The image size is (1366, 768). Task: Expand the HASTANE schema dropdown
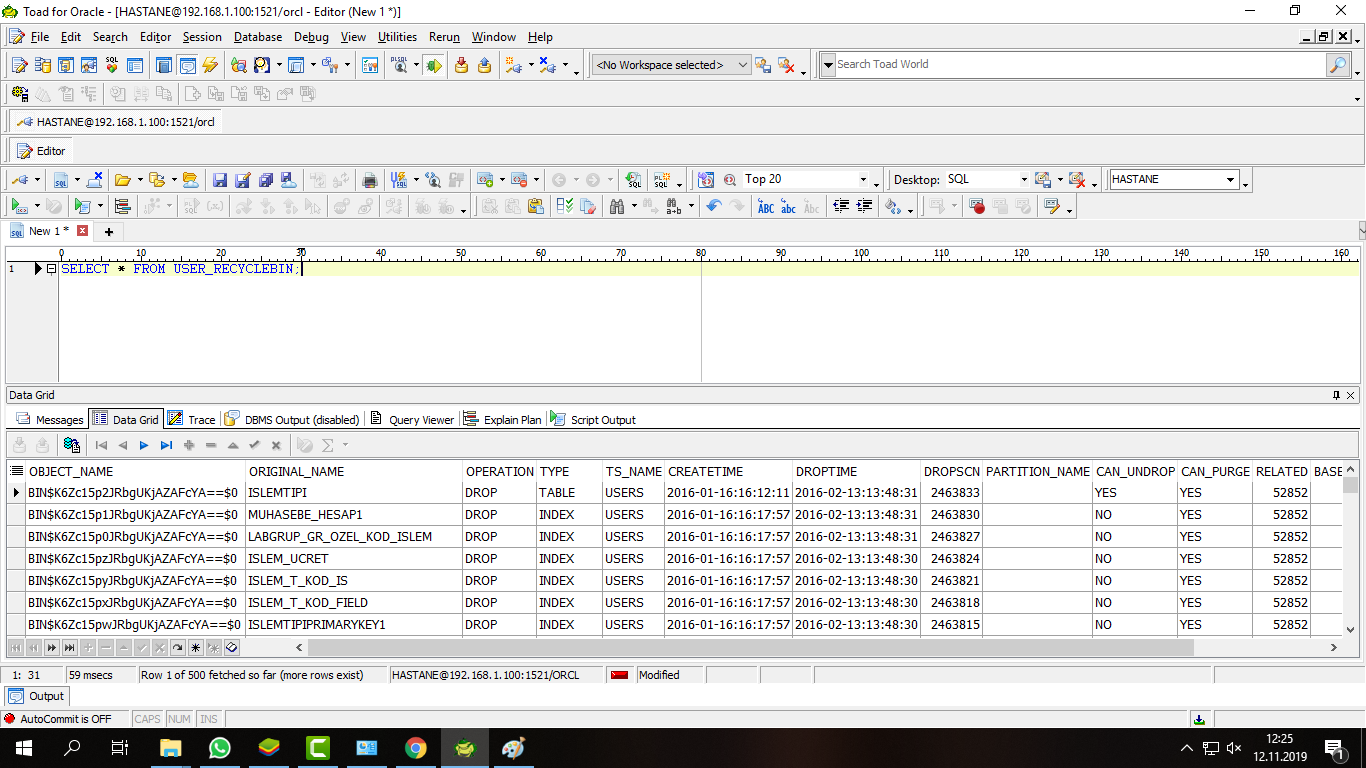tap(1230, 180)
